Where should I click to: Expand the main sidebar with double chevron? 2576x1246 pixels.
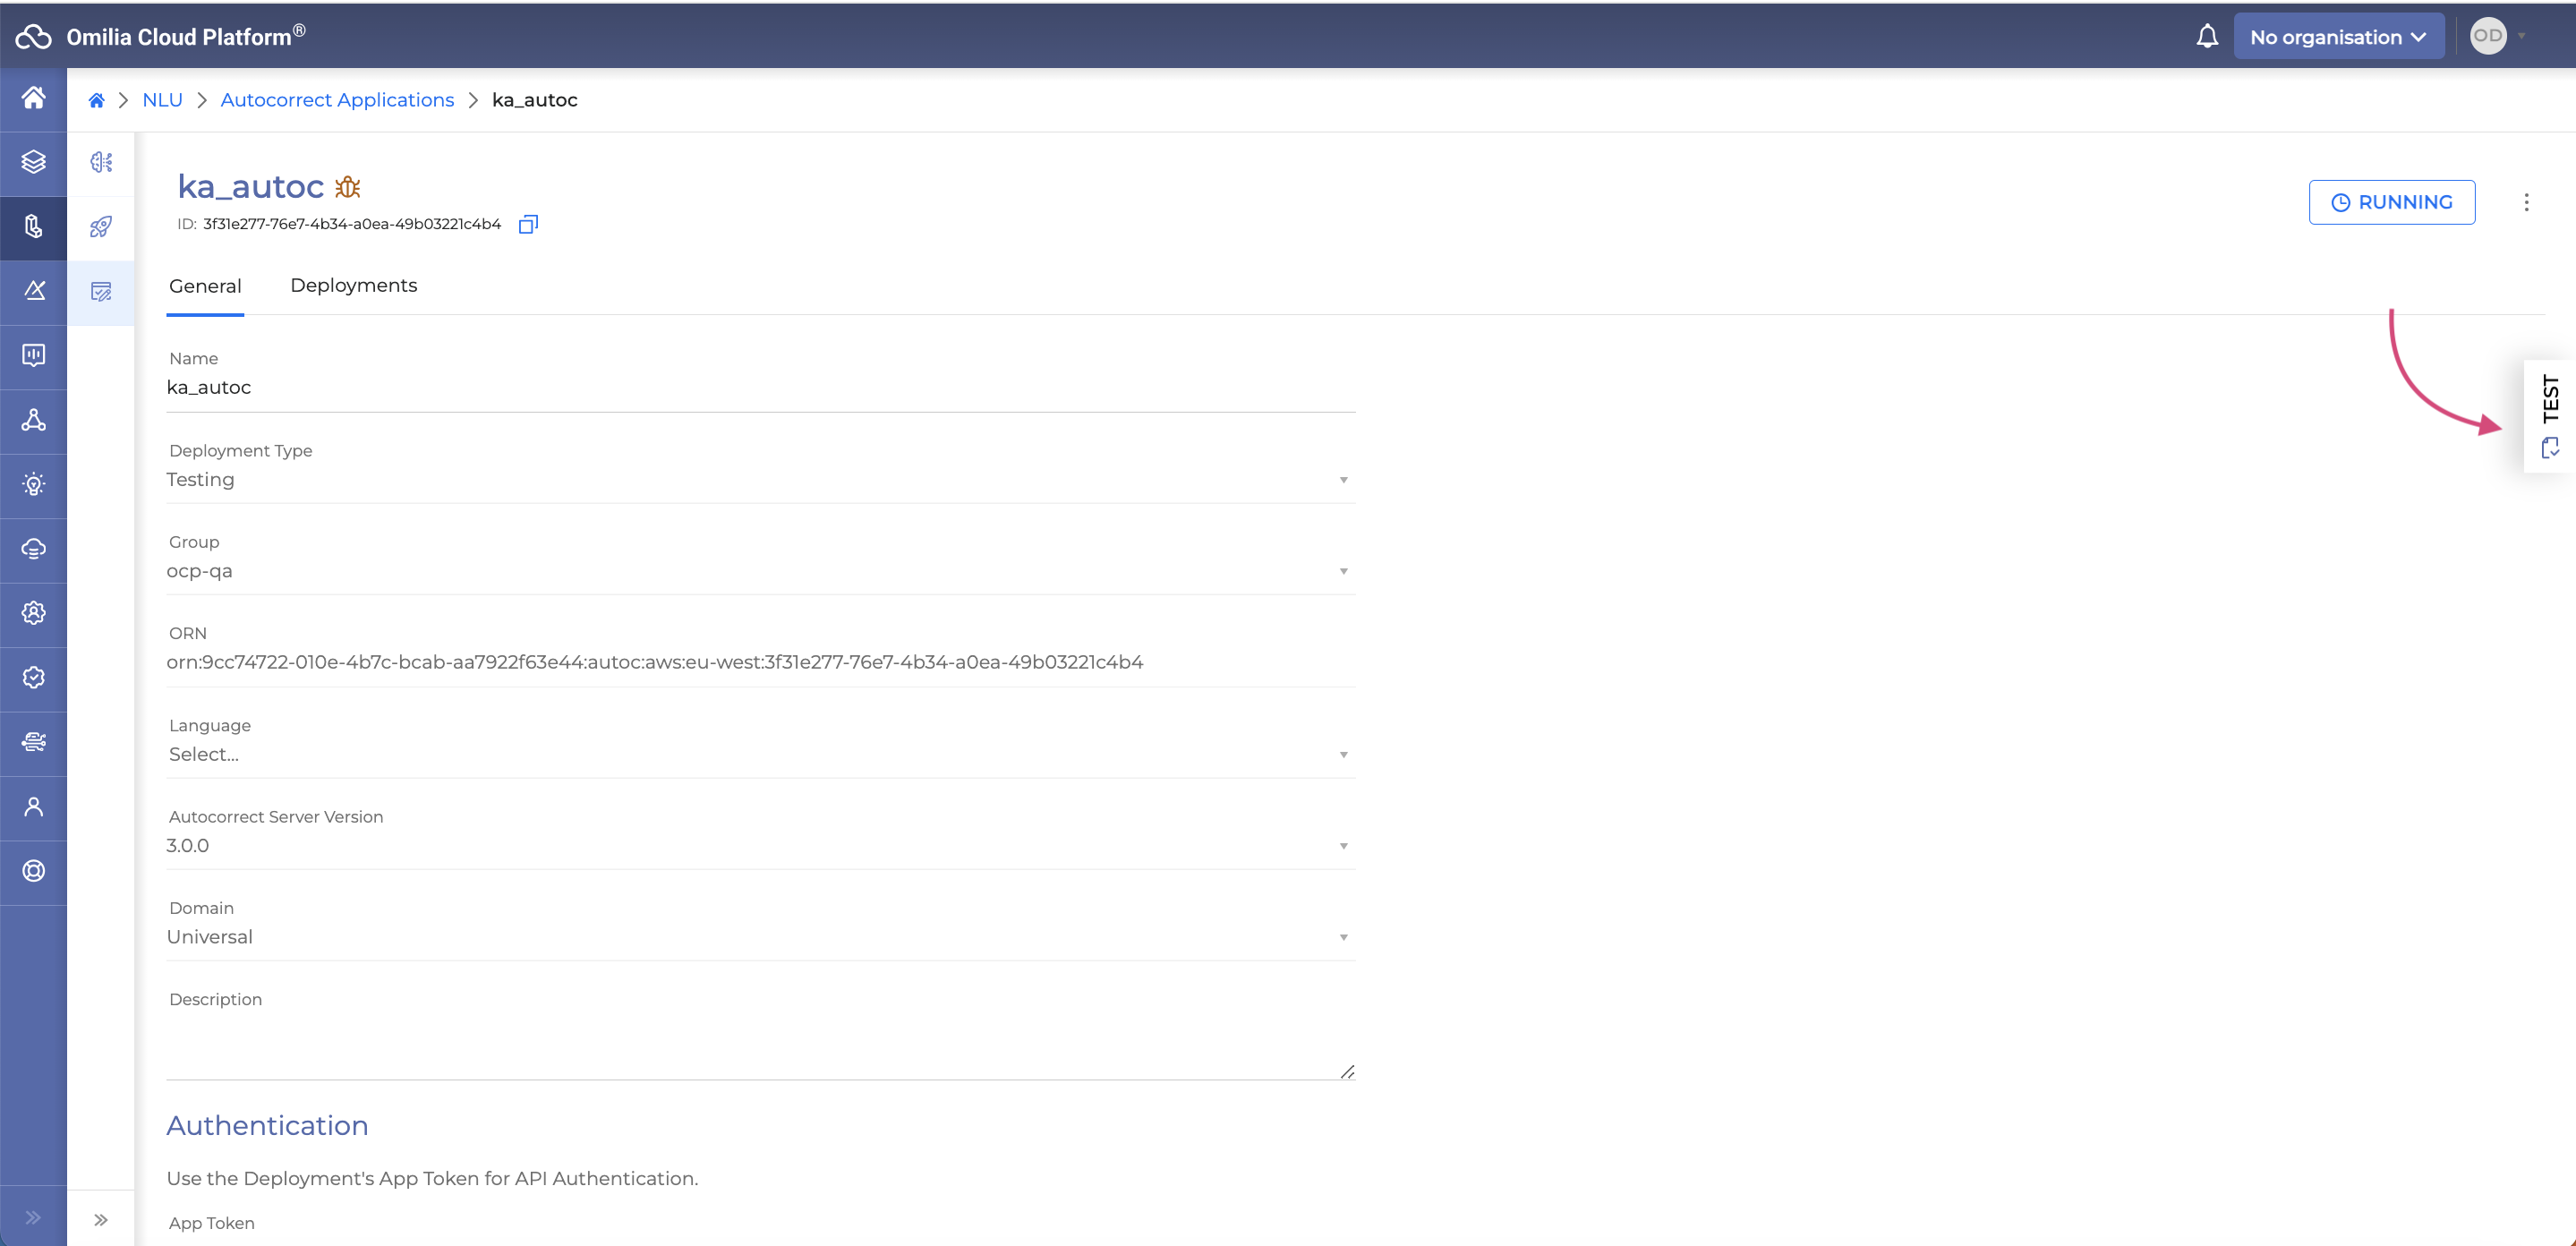point(33,1217)
